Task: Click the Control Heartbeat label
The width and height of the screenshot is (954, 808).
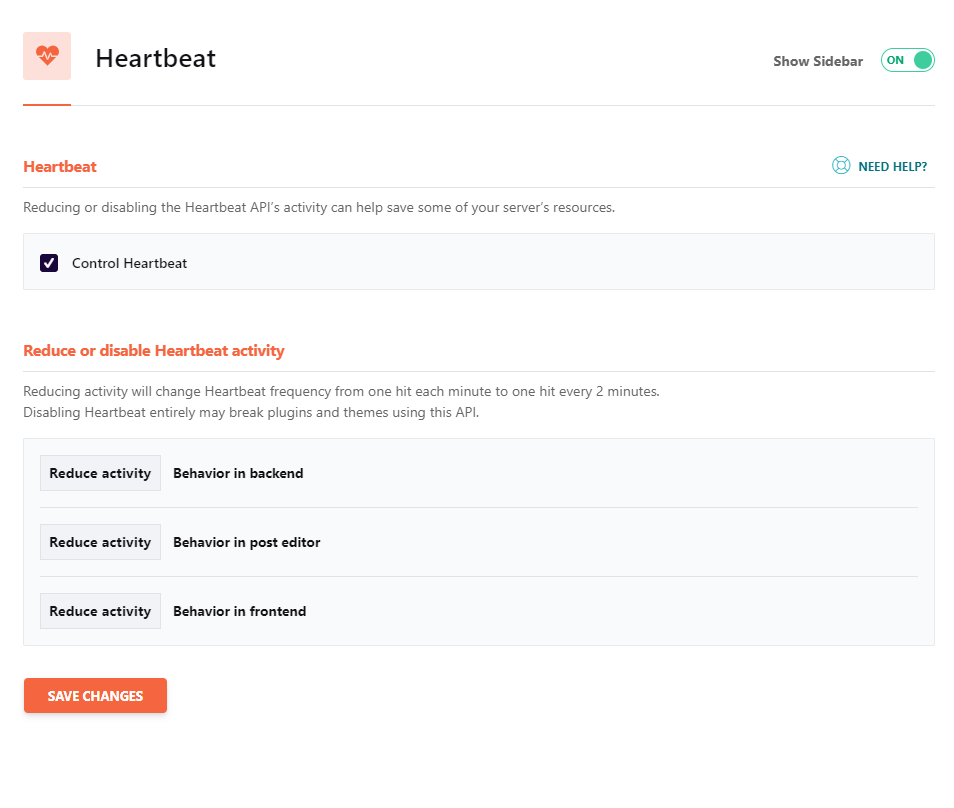Action: 130,262
